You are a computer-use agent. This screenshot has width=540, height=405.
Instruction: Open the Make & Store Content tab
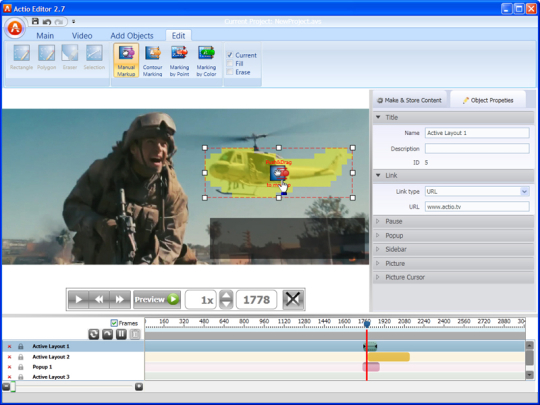point(409,100)
